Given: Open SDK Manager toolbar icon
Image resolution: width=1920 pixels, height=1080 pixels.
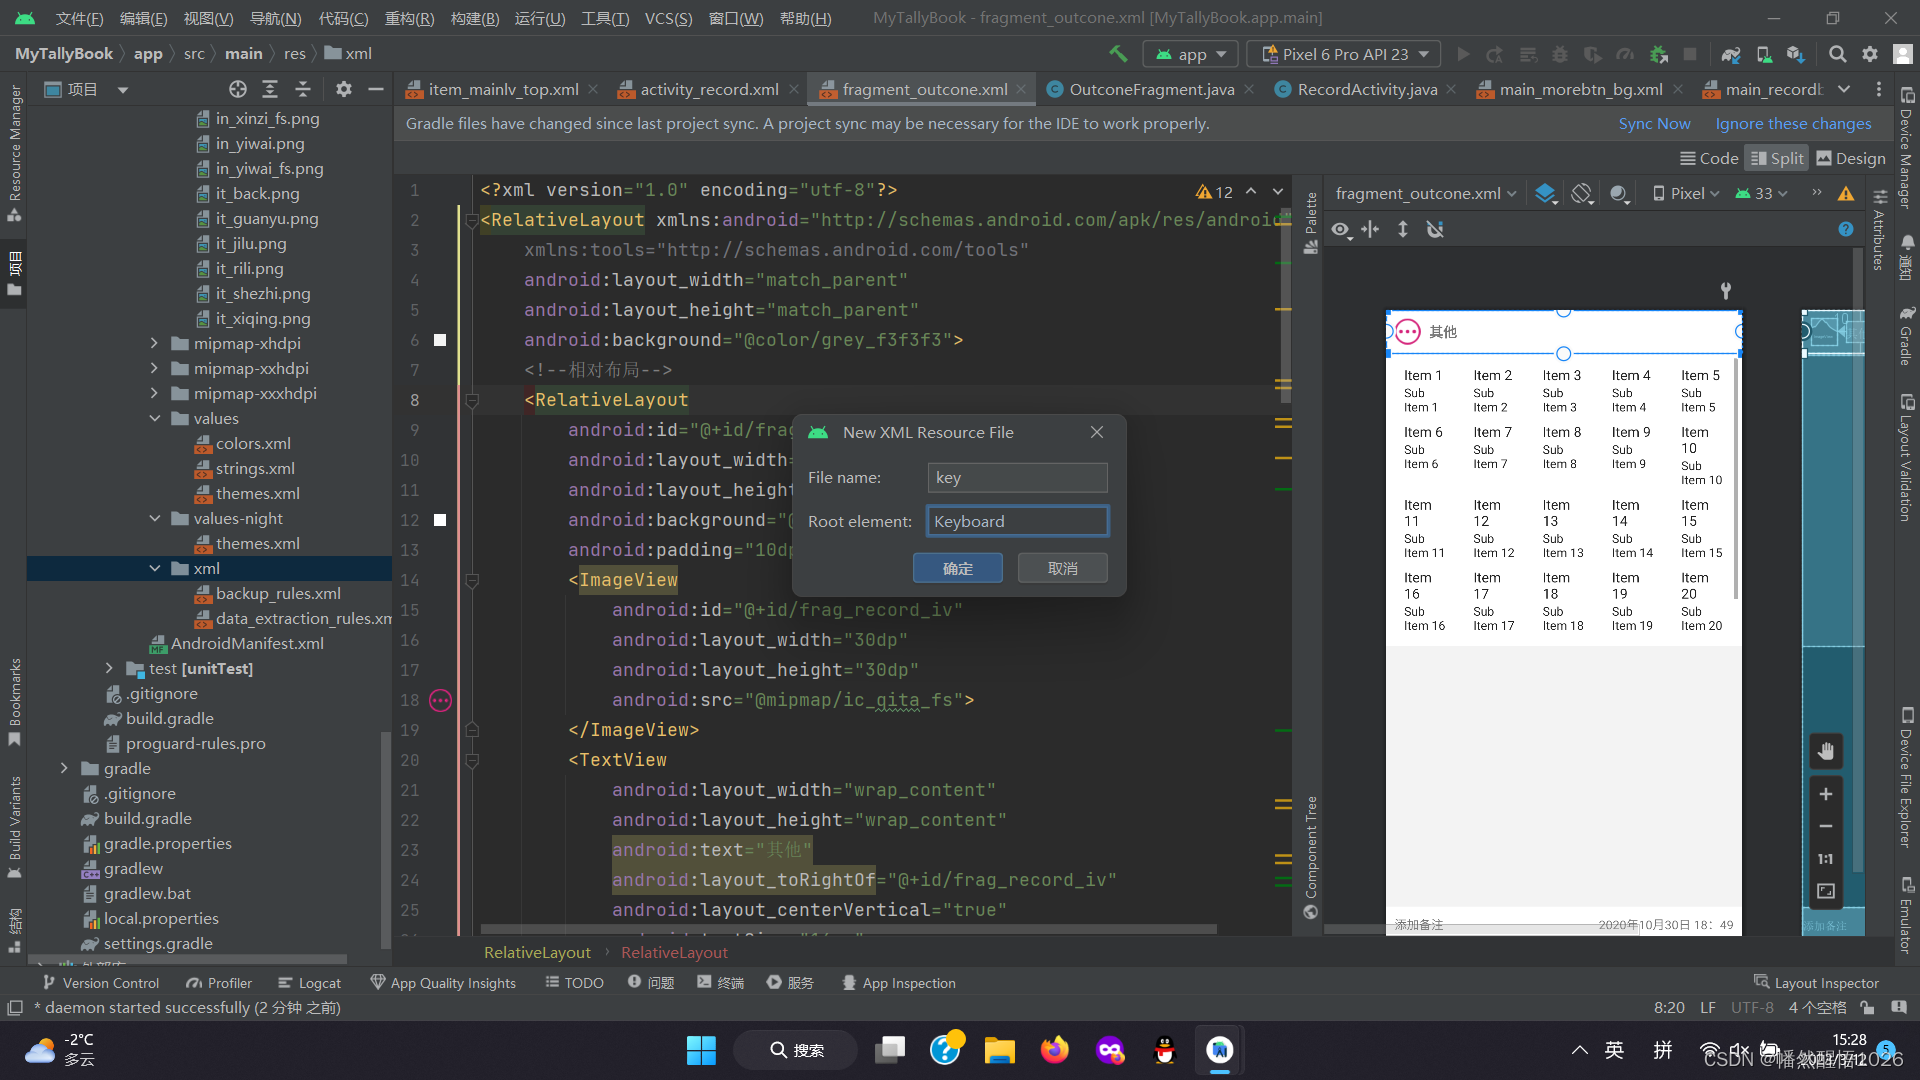Looking at the screenshot, I should [x=1796, y=54].
